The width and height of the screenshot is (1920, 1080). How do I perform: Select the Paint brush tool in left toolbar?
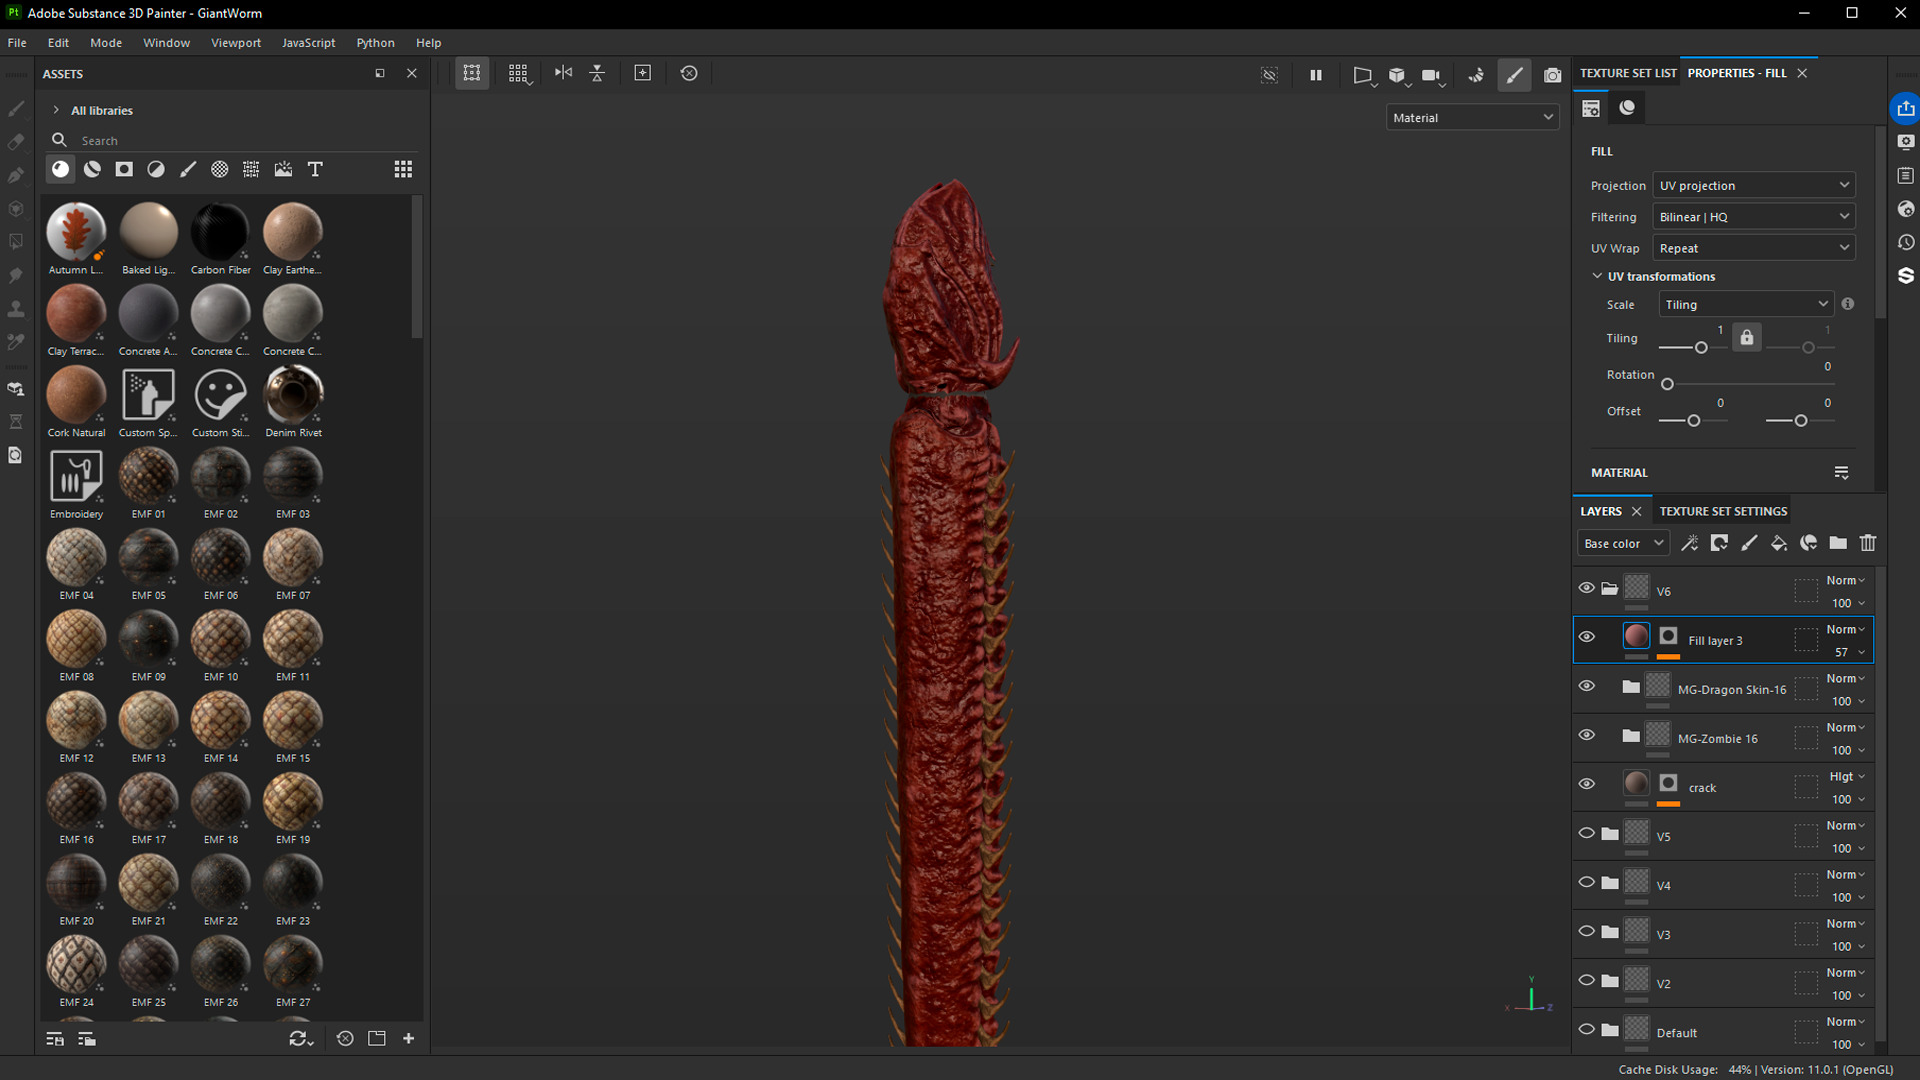pos(16,108)
